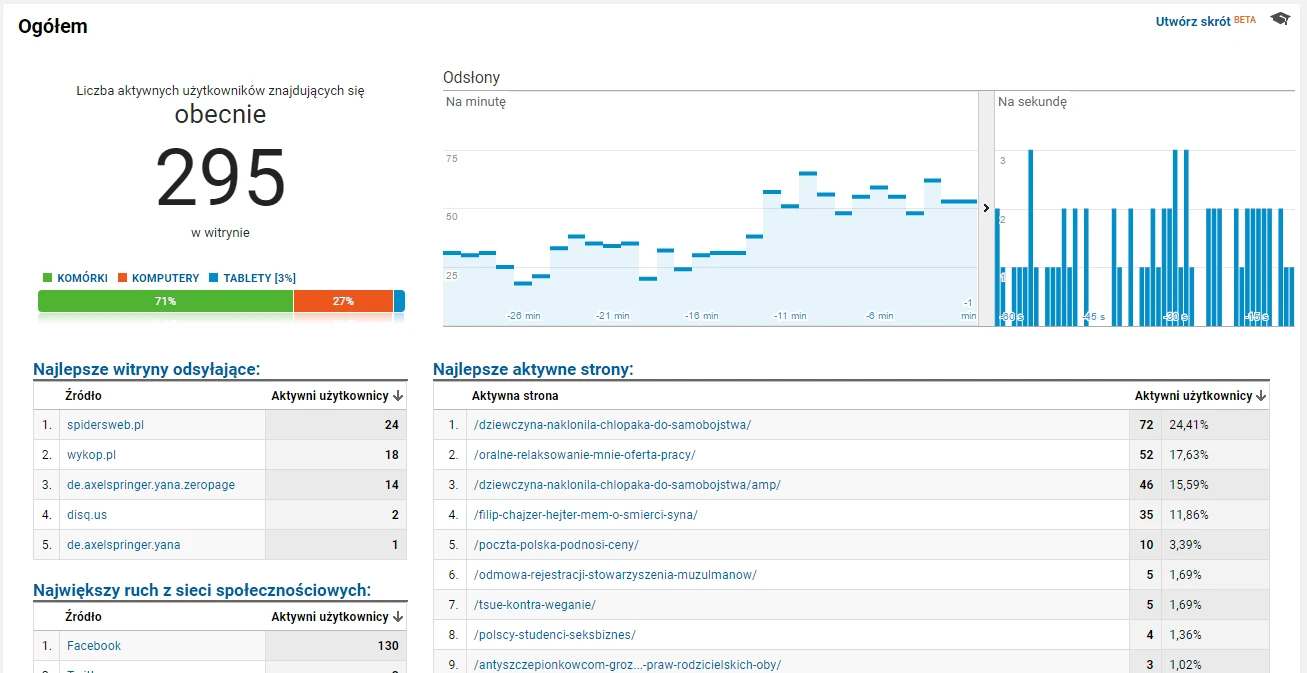Click Utwórz skrót link
1307x673 pixels.
pyautogui.click(x=1193, y=21)
